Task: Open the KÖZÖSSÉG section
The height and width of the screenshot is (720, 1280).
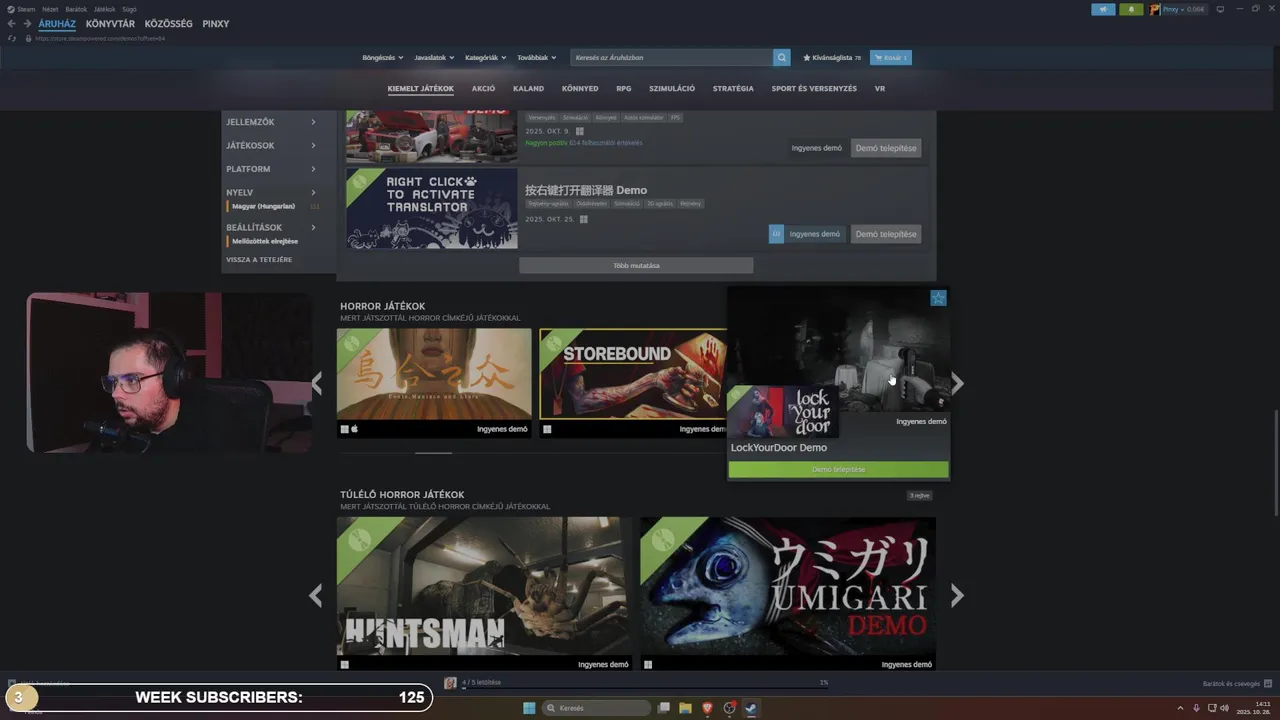Action: click(168, 24)
